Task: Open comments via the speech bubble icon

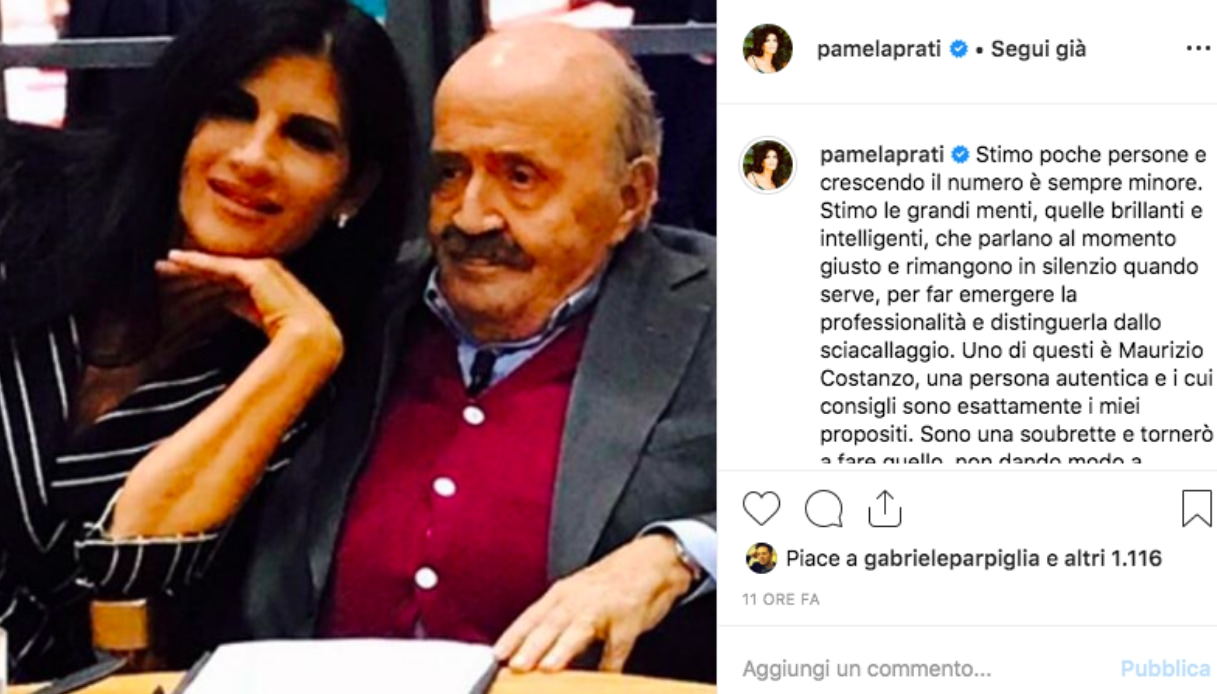Action: click(823, 509)
